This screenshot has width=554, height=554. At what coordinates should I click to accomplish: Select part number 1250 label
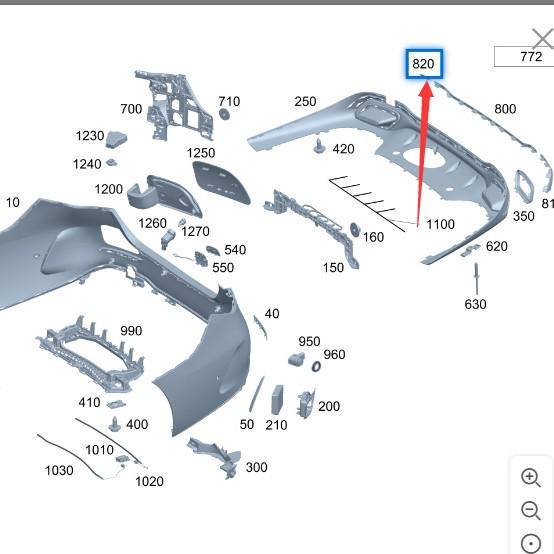201,153
